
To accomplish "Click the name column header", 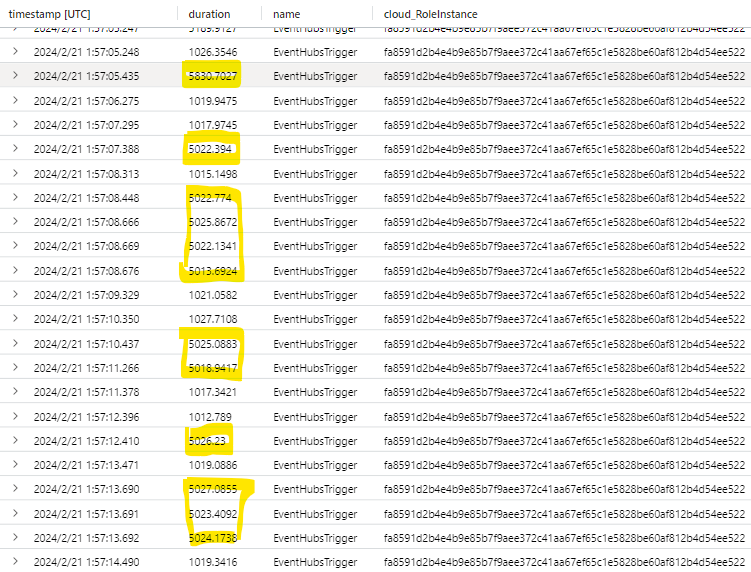I will point(287,14).
